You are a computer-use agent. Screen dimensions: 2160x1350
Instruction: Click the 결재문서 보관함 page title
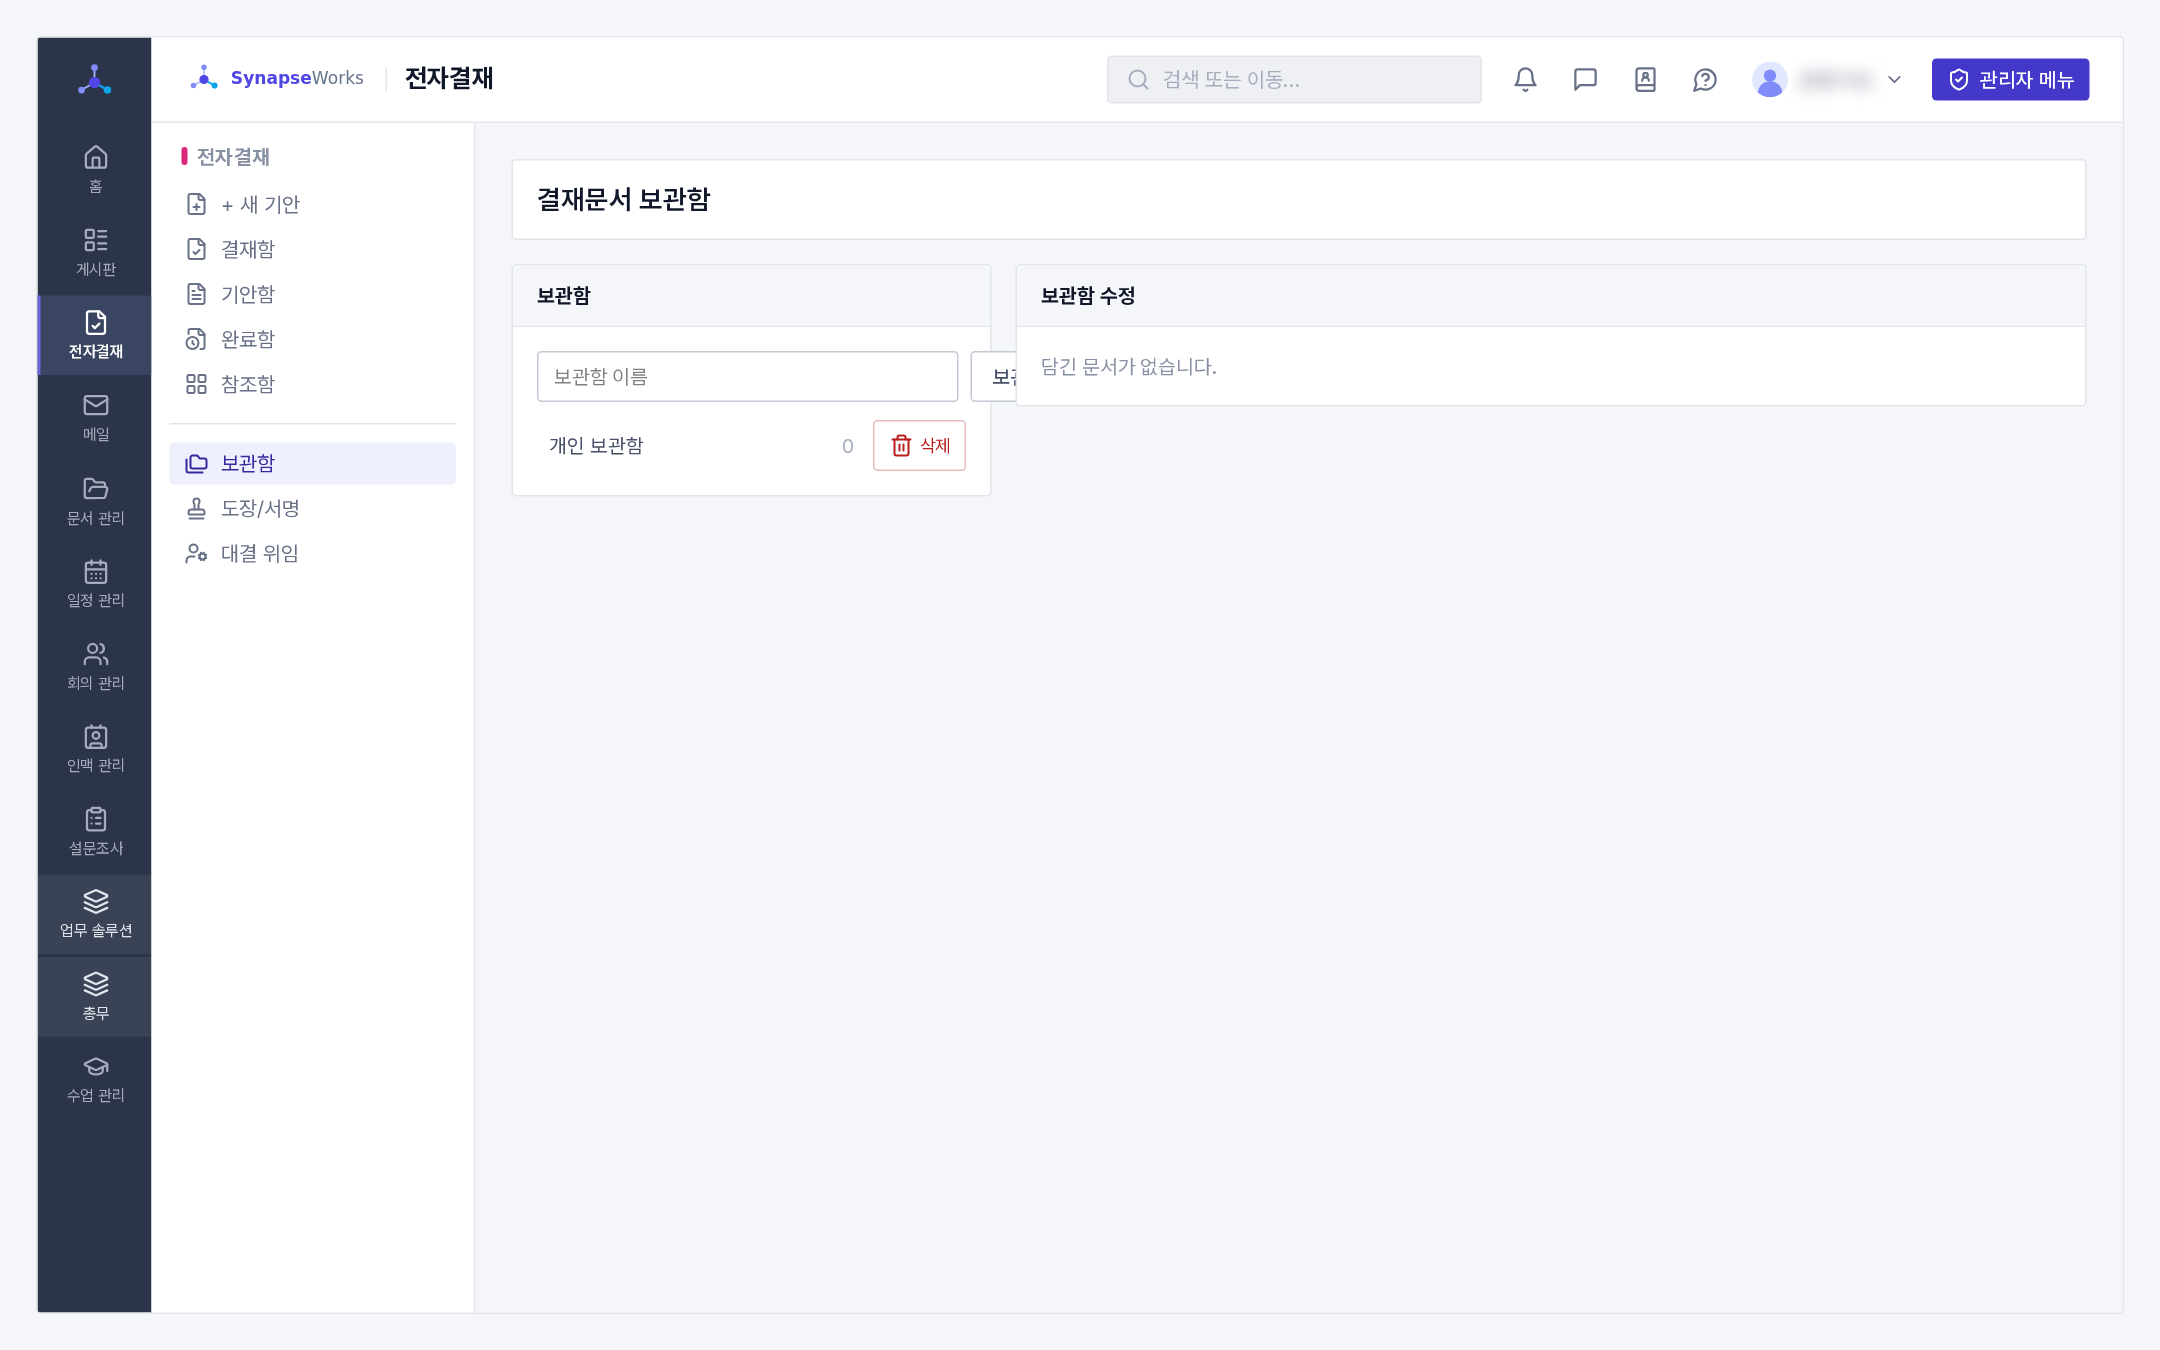click(623, 199)
